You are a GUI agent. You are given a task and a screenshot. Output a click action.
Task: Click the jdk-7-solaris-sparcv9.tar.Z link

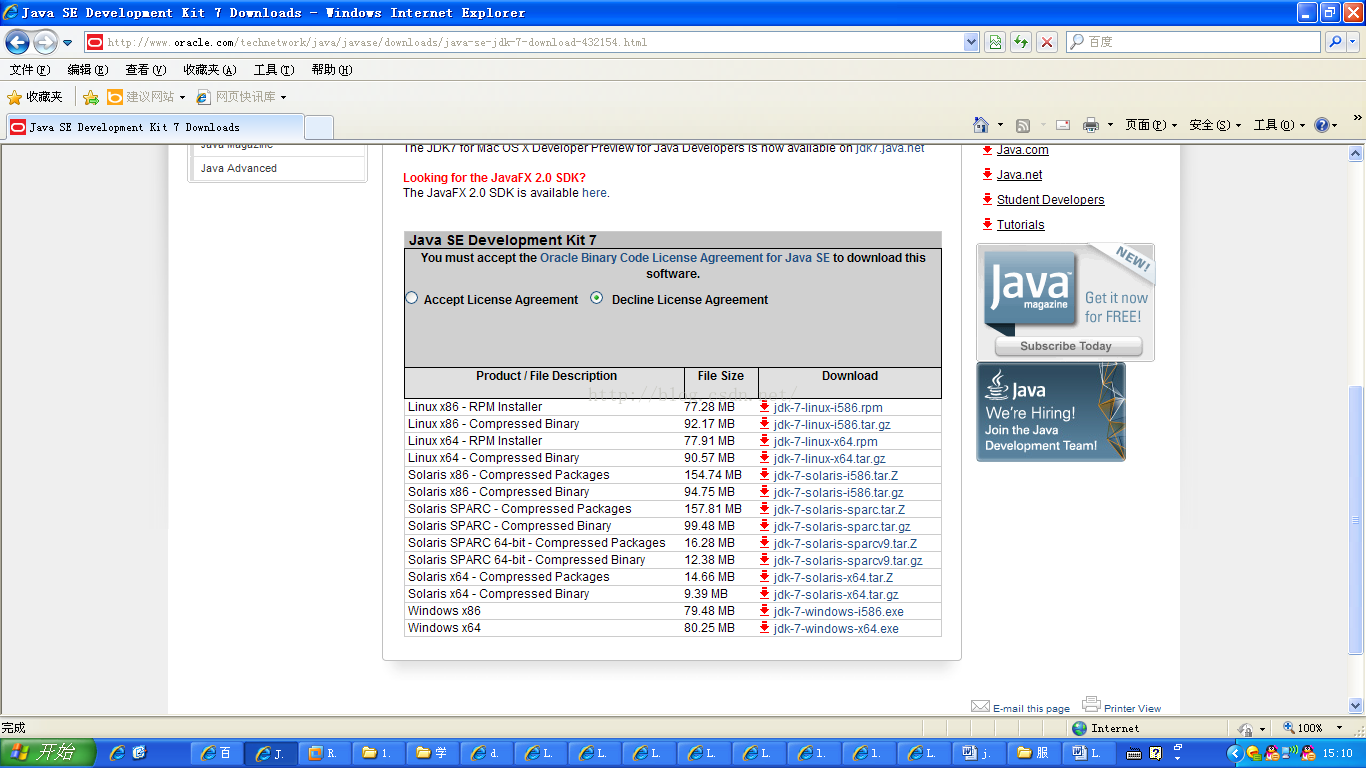tap(845, 543)
